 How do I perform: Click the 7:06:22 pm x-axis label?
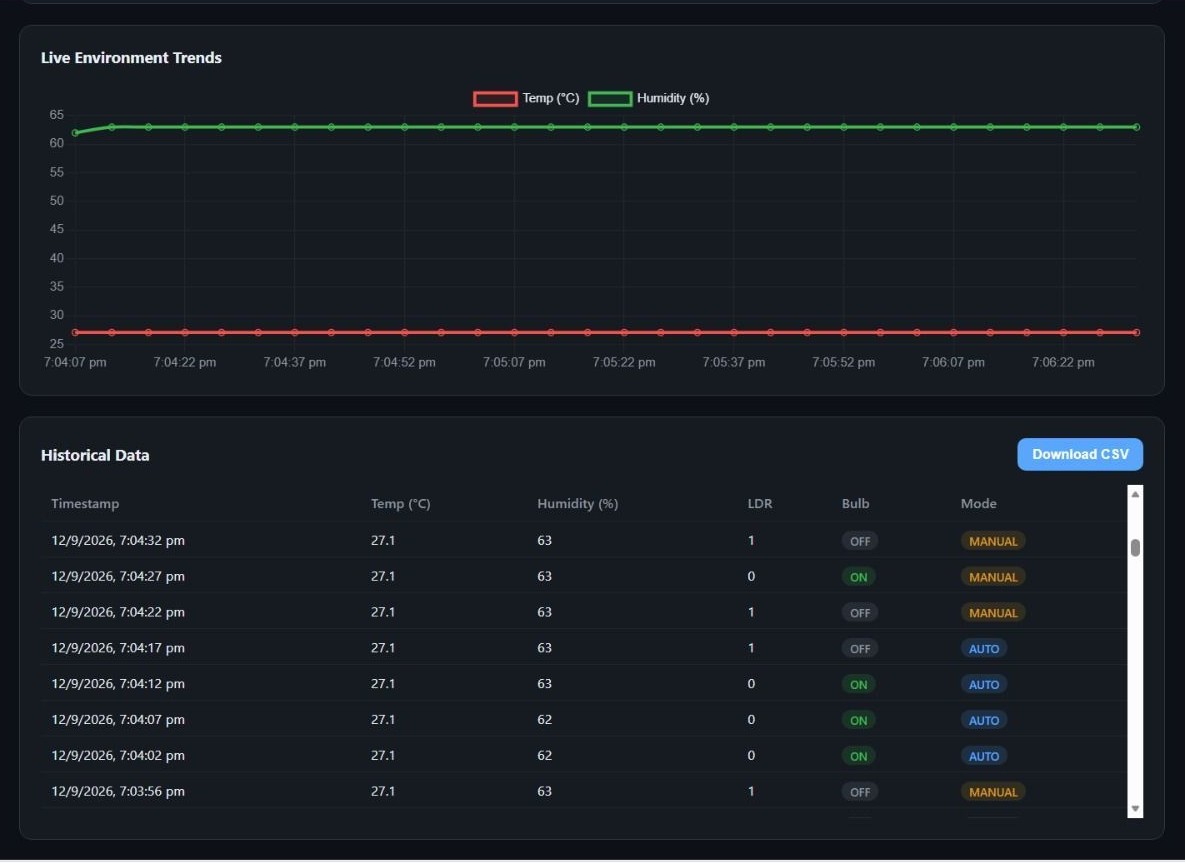1063,363
